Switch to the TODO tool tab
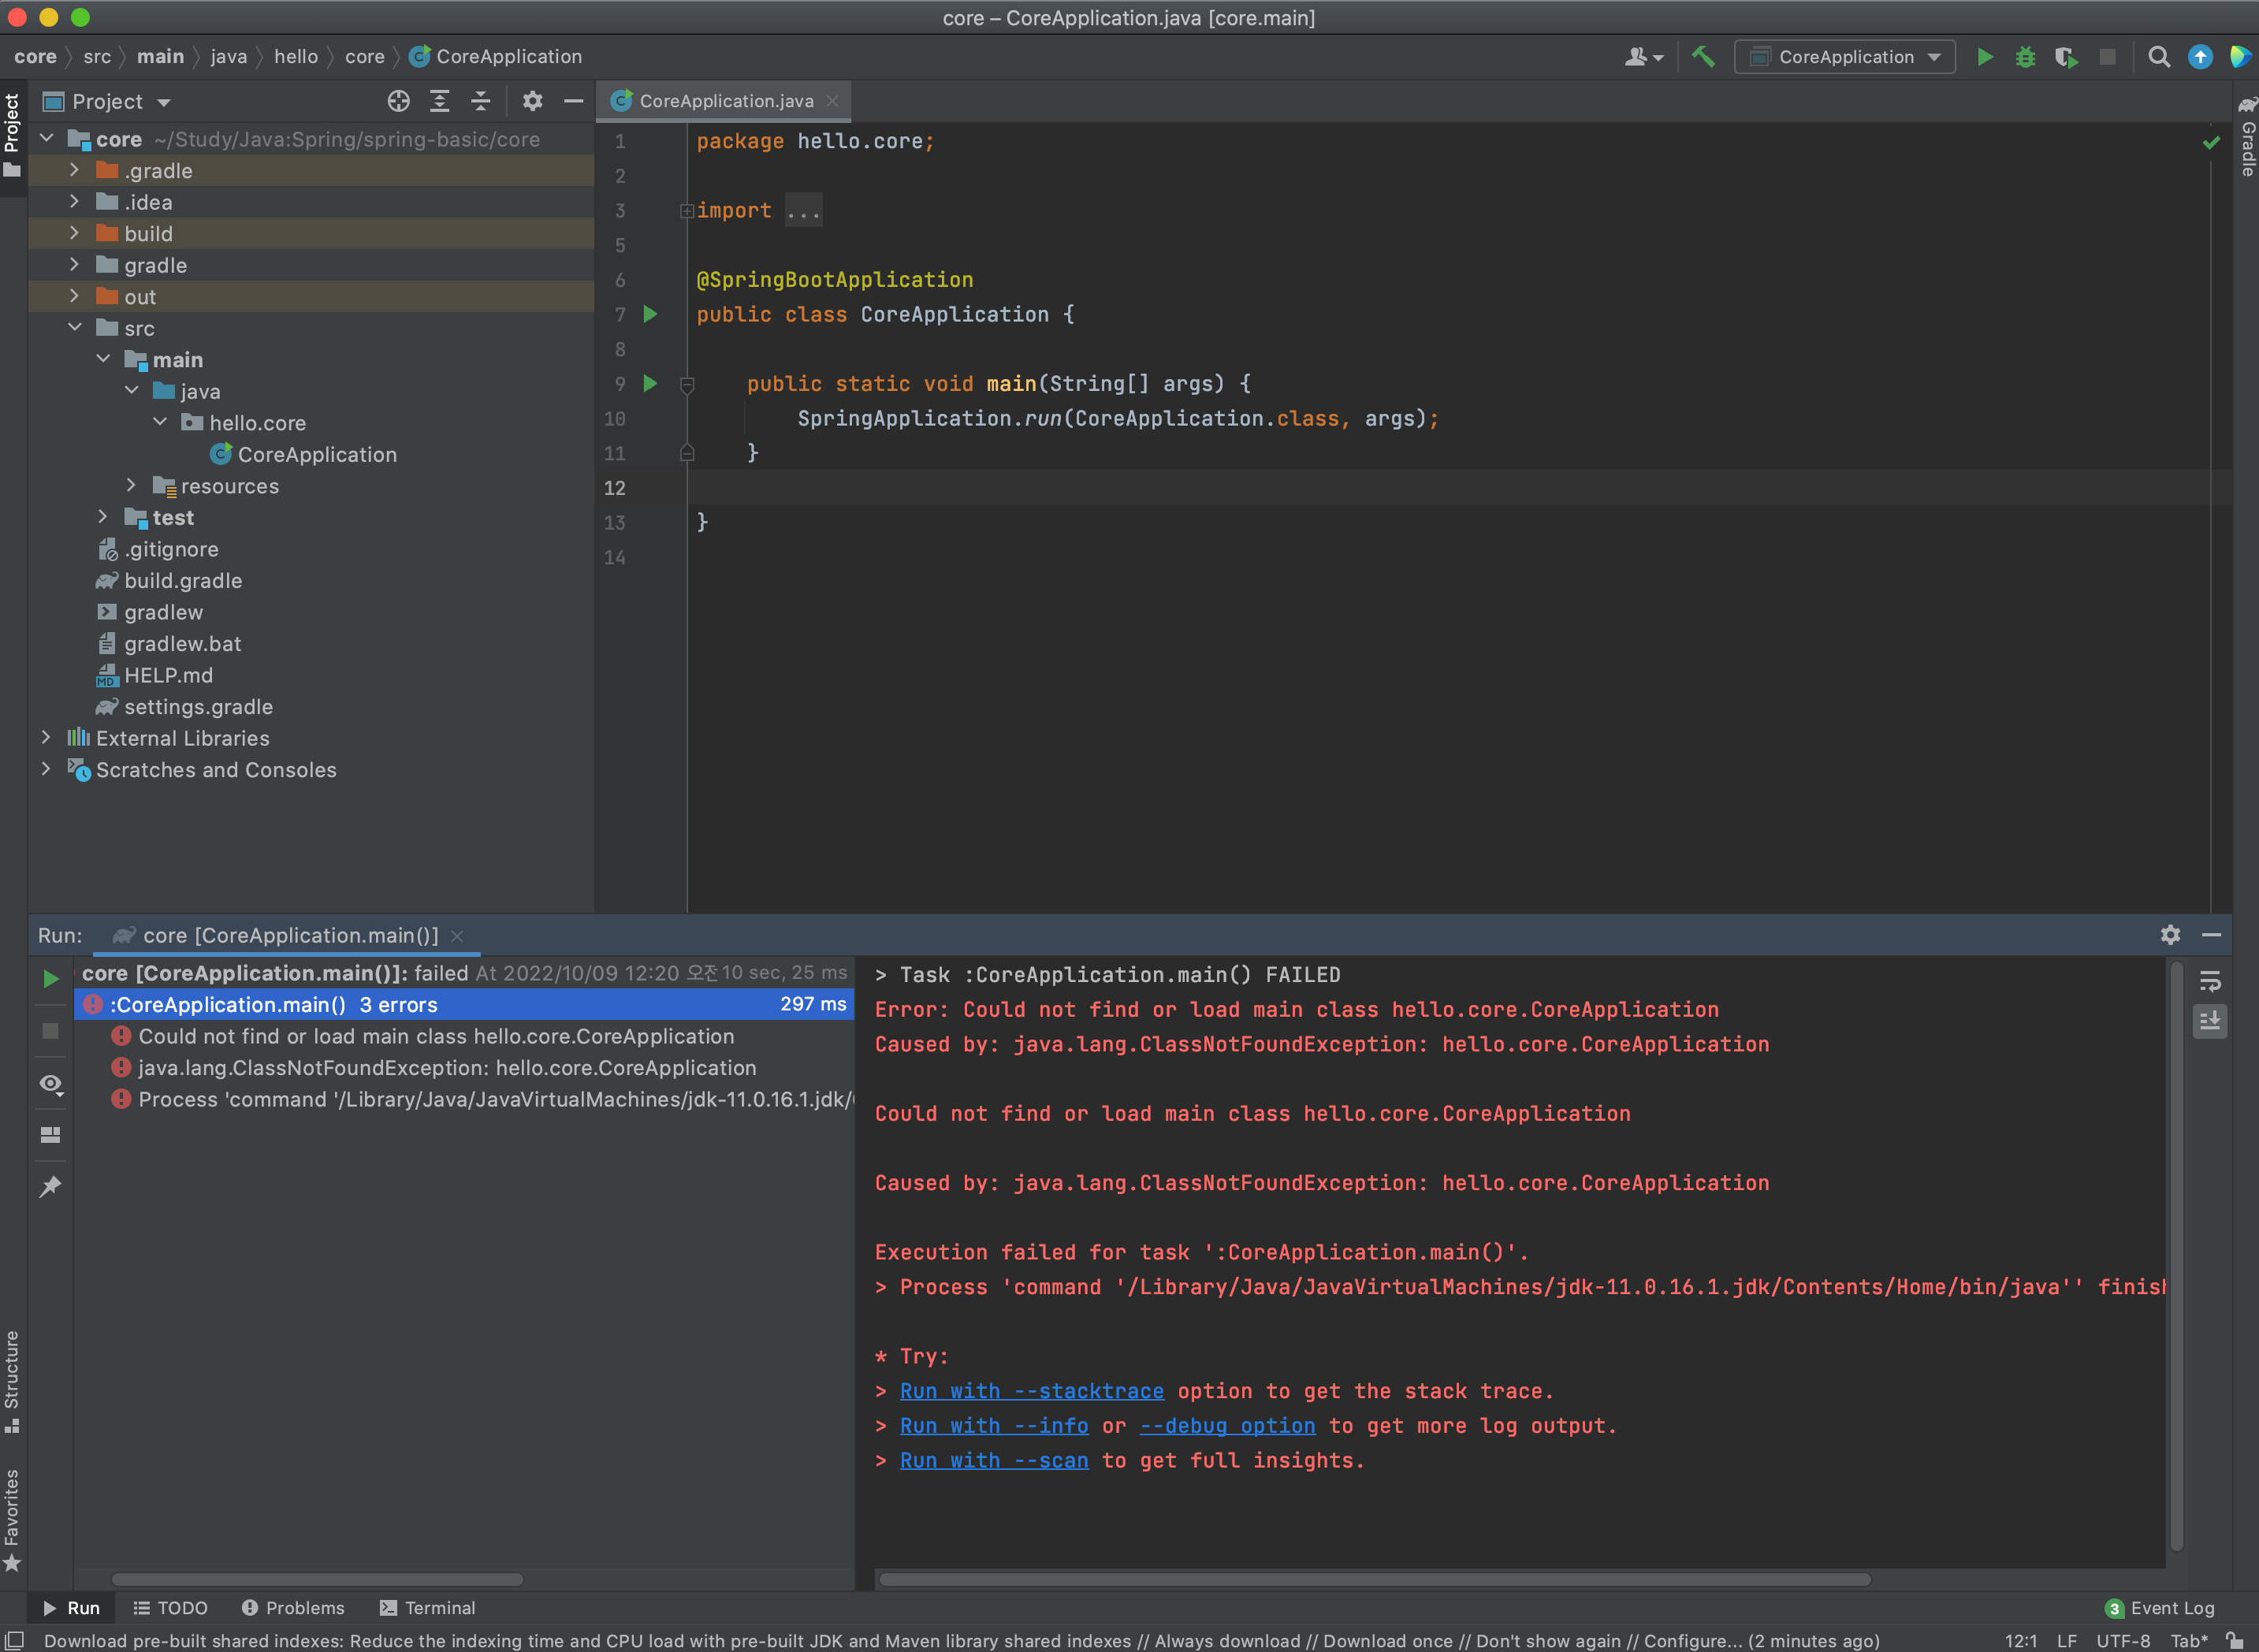Viewport: 2259px width, 1652px height. [x=170, y=1608]
